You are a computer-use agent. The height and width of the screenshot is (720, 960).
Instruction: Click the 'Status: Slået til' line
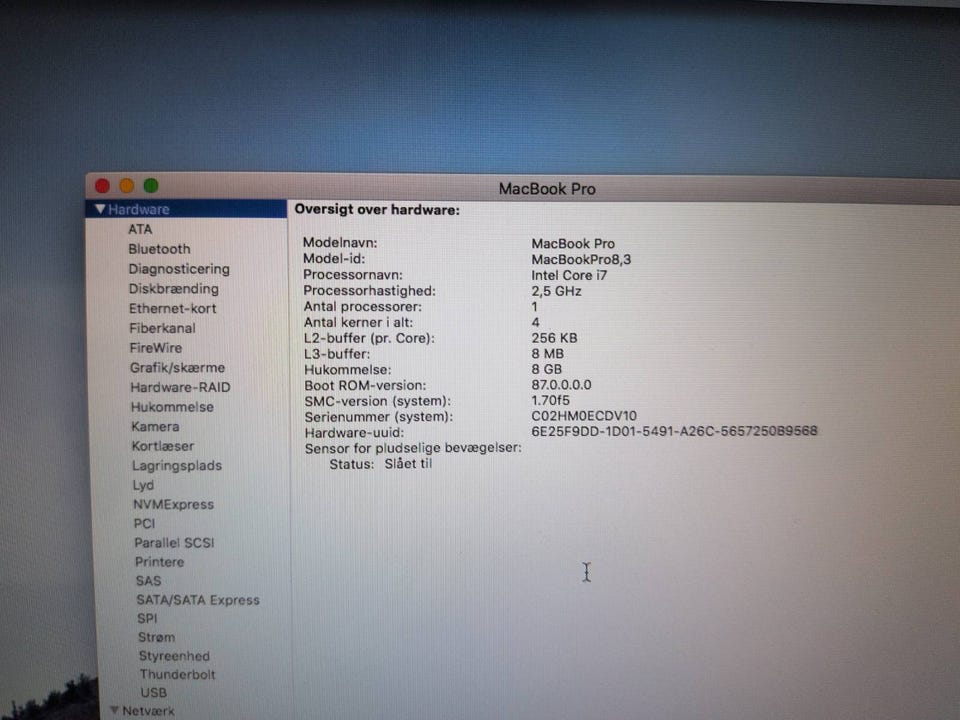381,464
